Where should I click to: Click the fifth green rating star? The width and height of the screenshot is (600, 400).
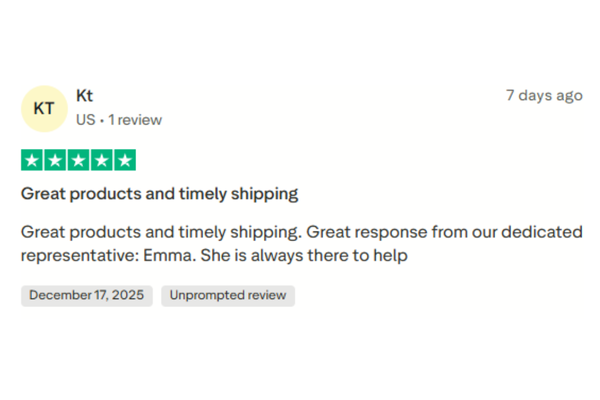pyautogui.click(x=124, y=160)
